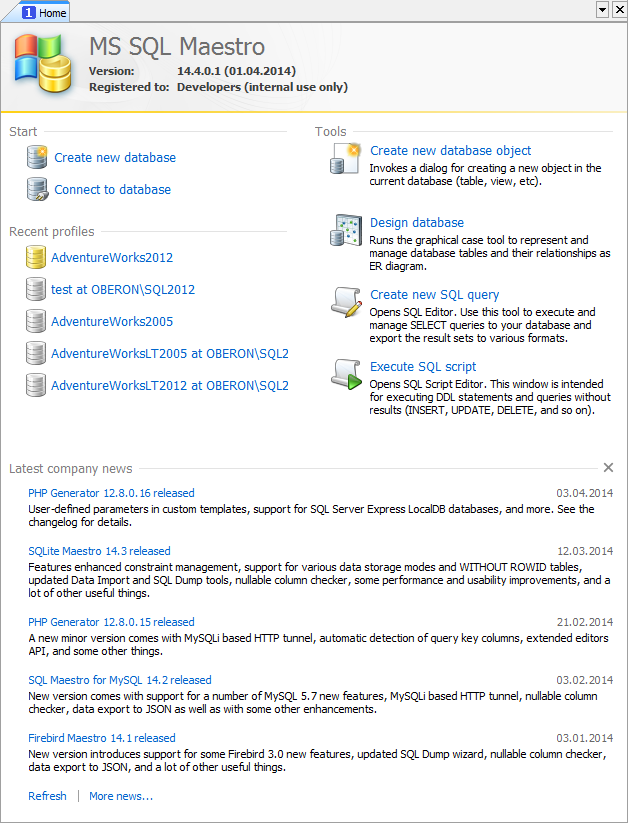This screenshot has width=628, height=823.
Task: Read the SQLite Maestro 14.3 released article
Action: (x=99, y=551)
